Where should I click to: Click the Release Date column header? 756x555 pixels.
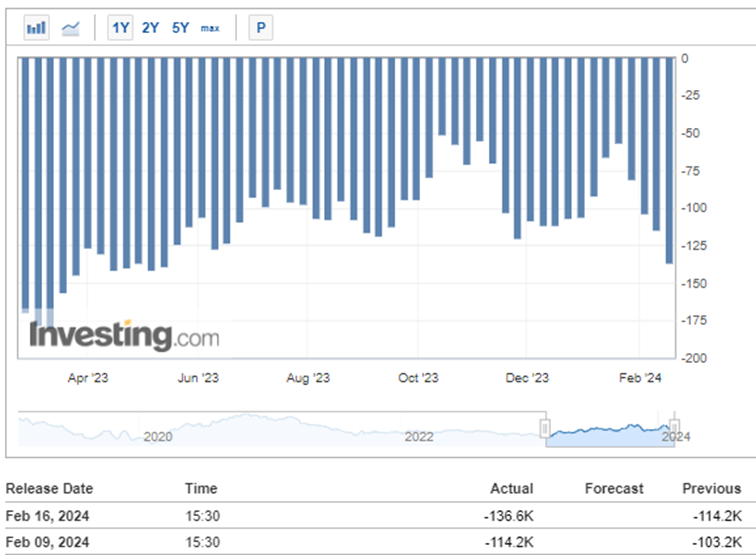point(49,488)
